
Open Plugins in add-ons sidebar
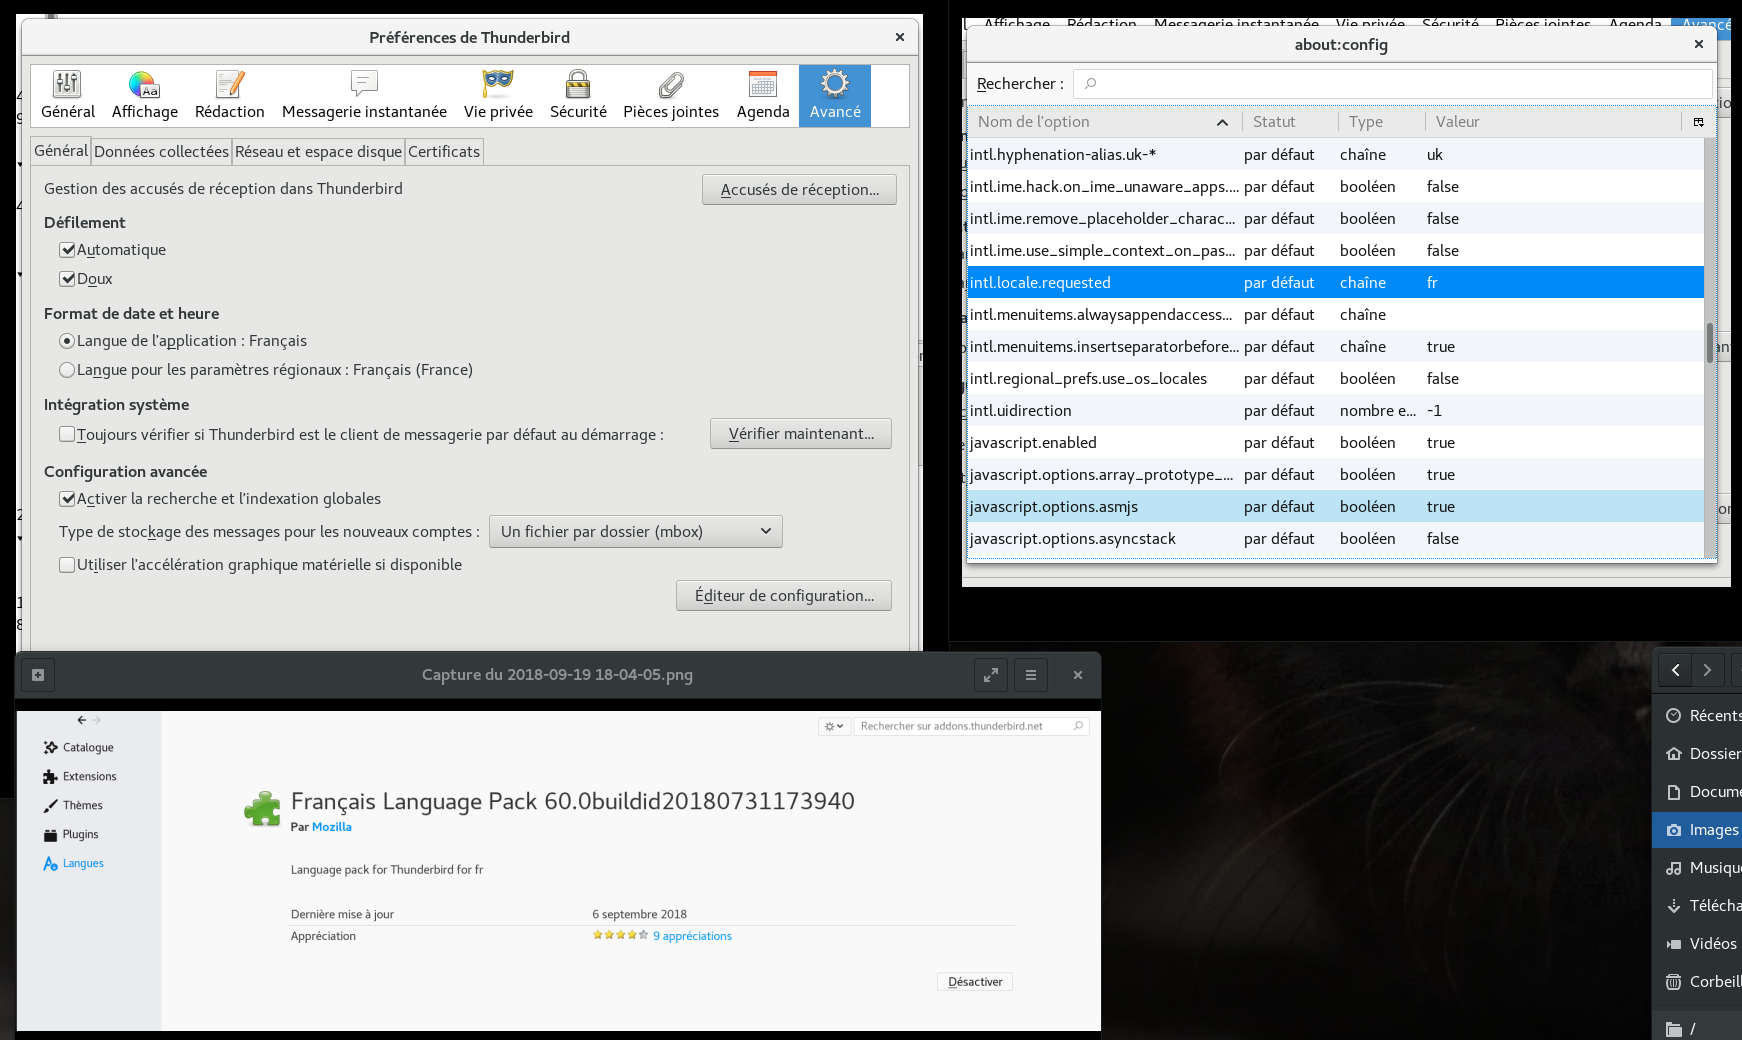pos(71,835)
